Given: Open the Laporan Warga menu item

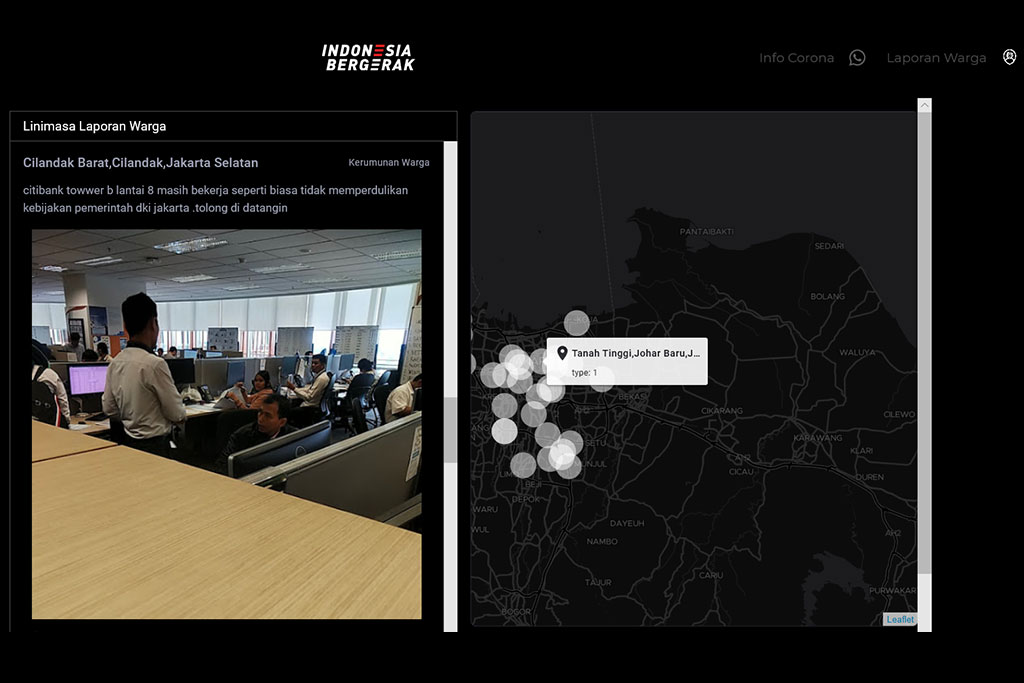Looking at the screenshot, I should (936, 58).
